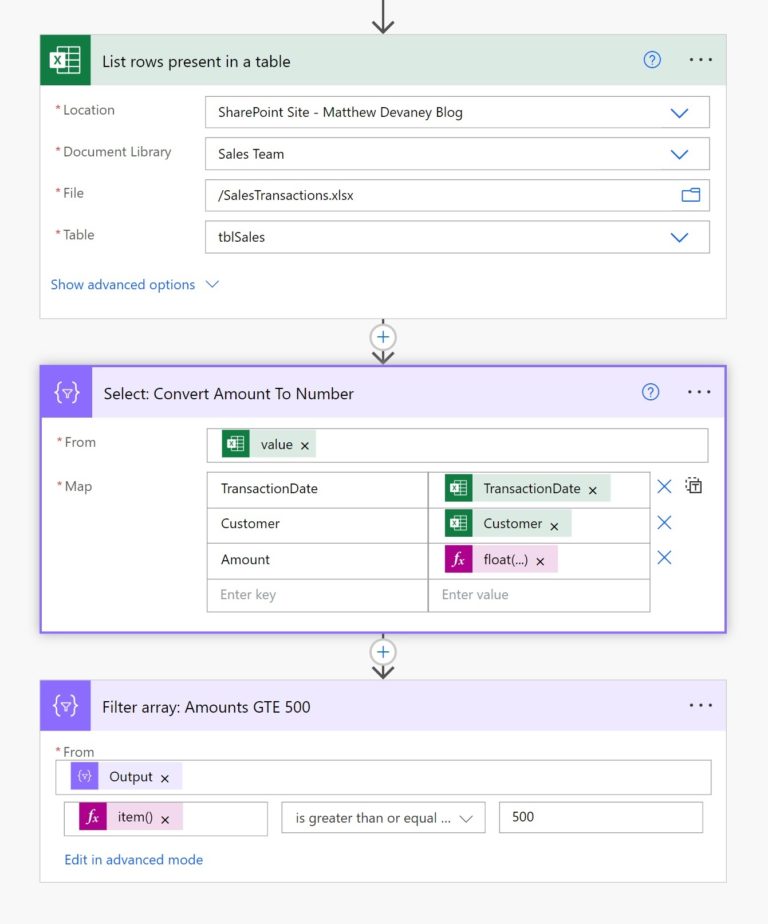
Task: Click the copy icon beside TransactionDate mapping row
Action: click(x=694, y=485)
